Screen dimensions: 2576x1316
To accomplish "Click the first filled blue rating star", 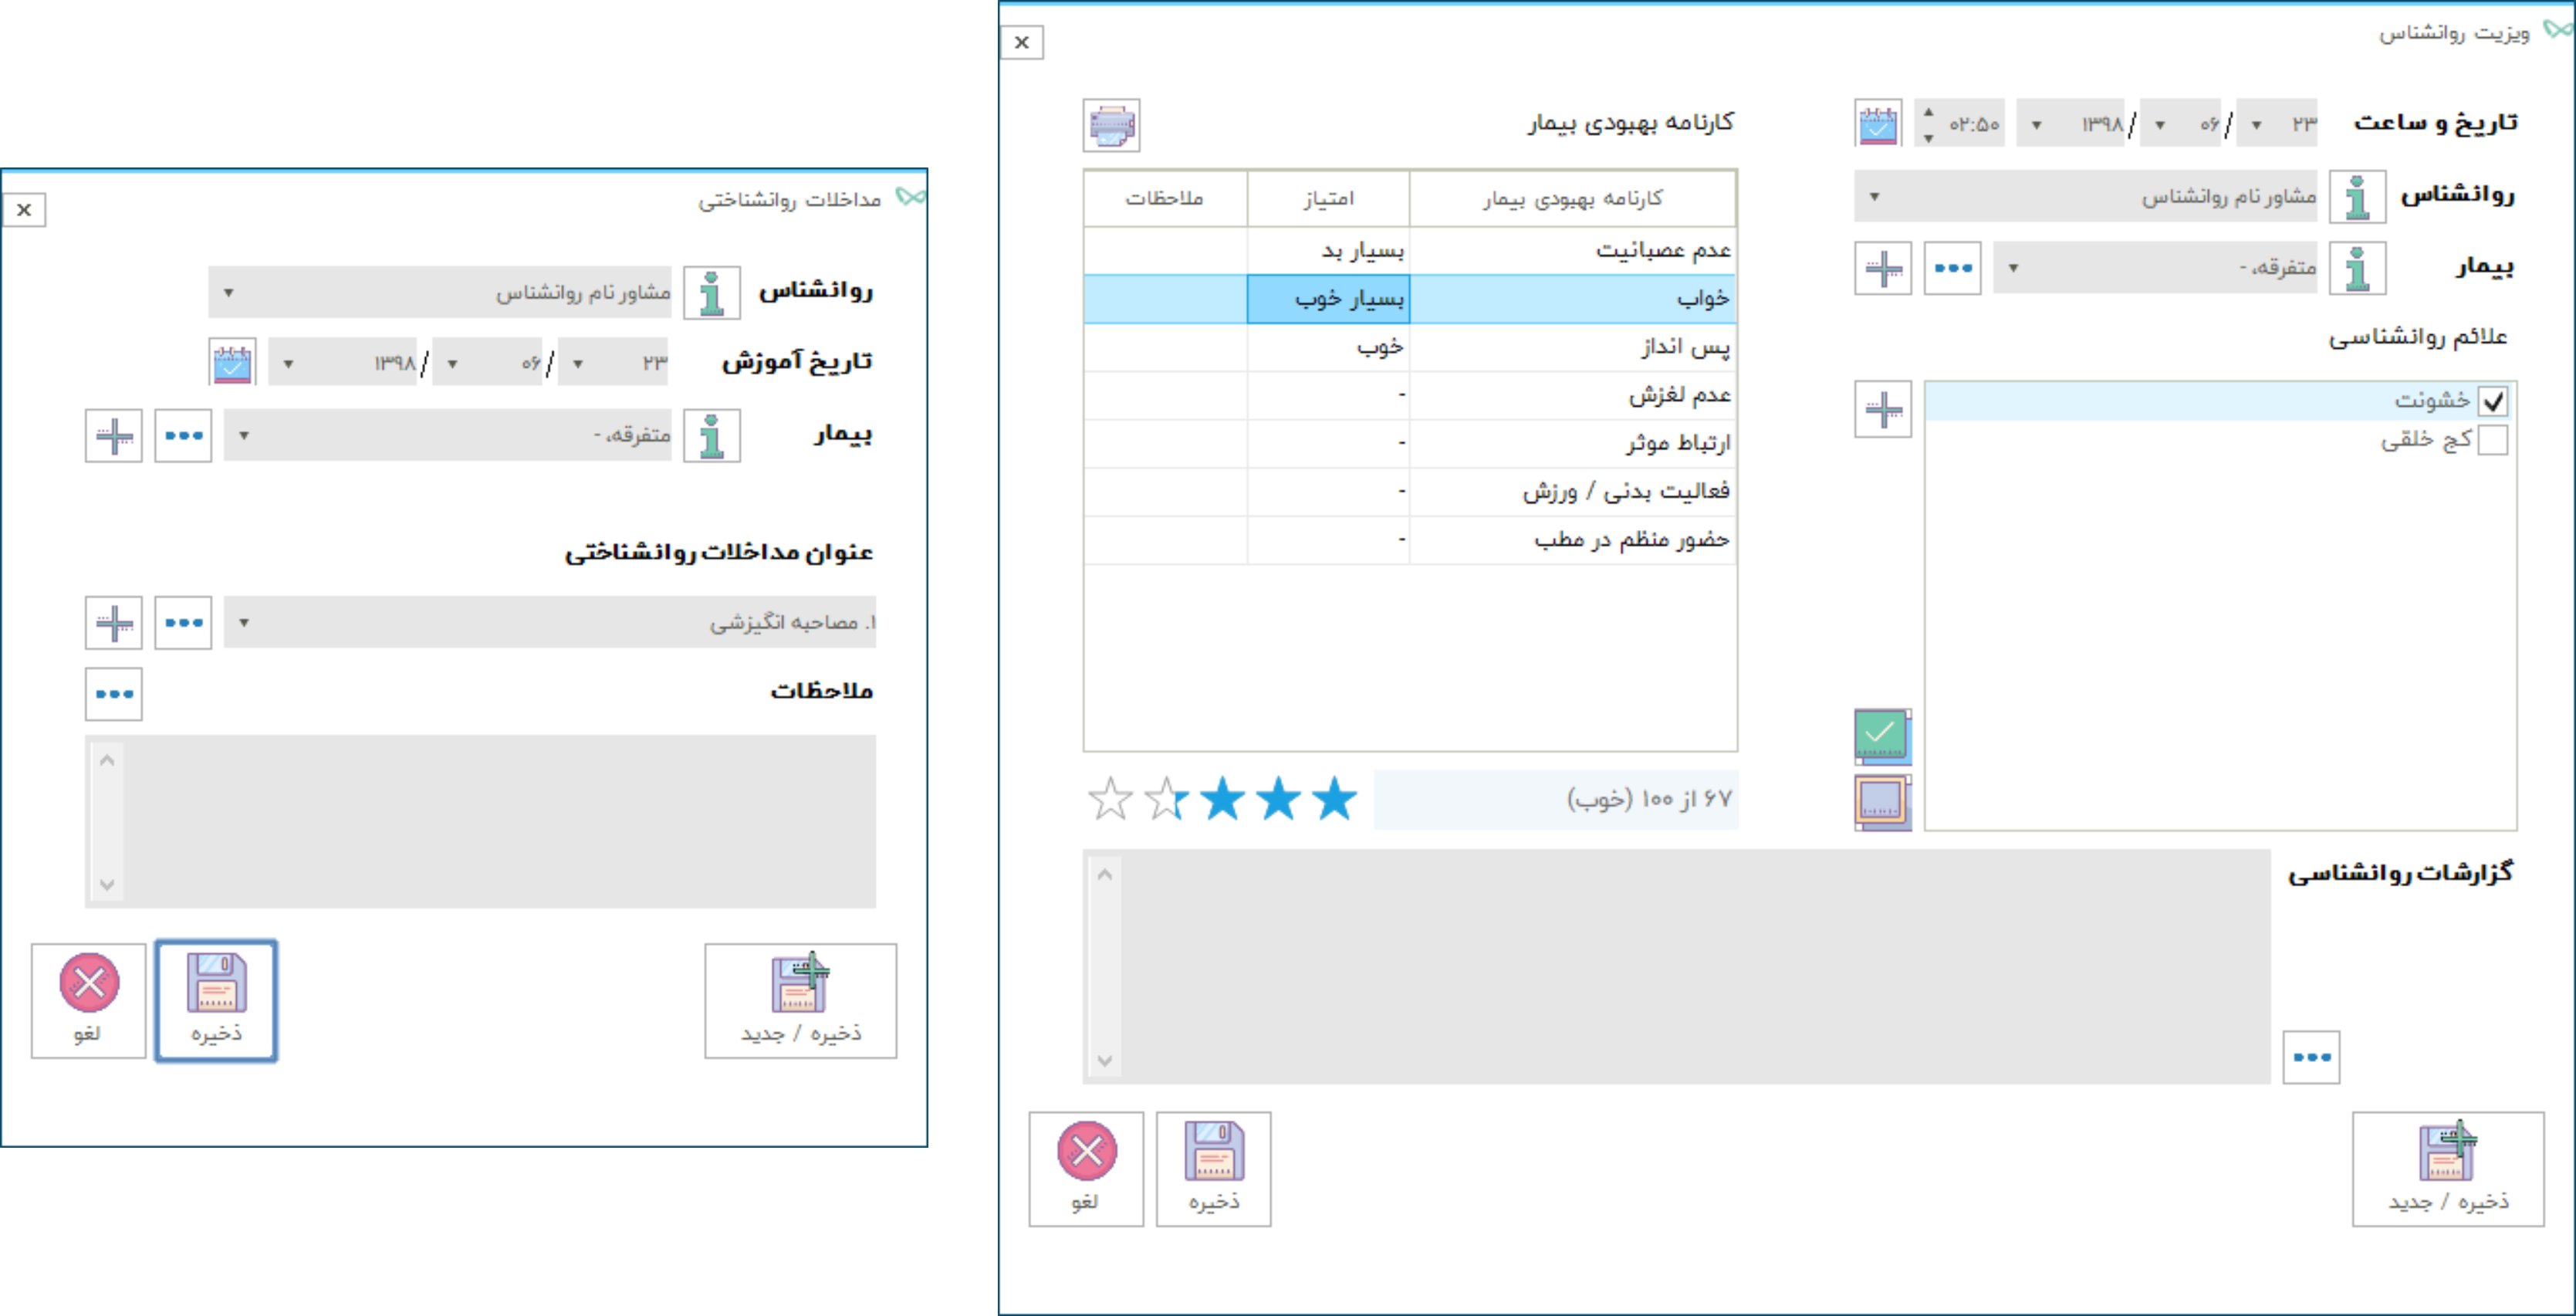I will pyautogui.click(x=1334, y=799).
